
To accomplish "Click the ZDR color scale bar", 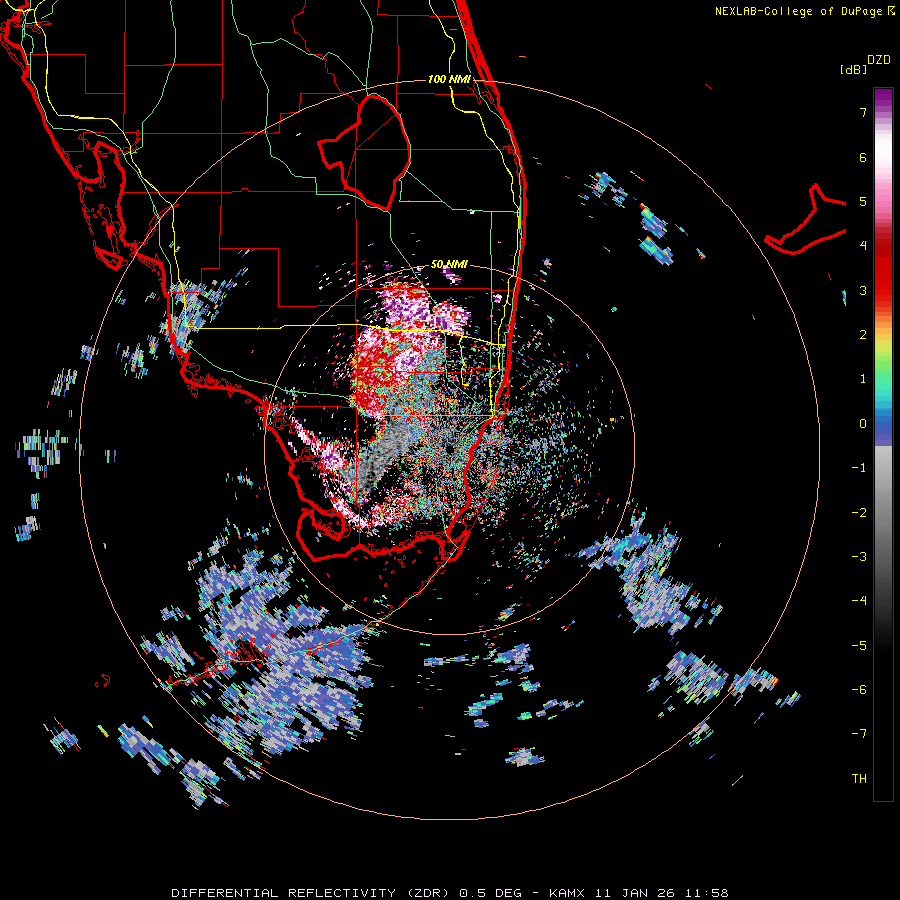I will 883,444.
